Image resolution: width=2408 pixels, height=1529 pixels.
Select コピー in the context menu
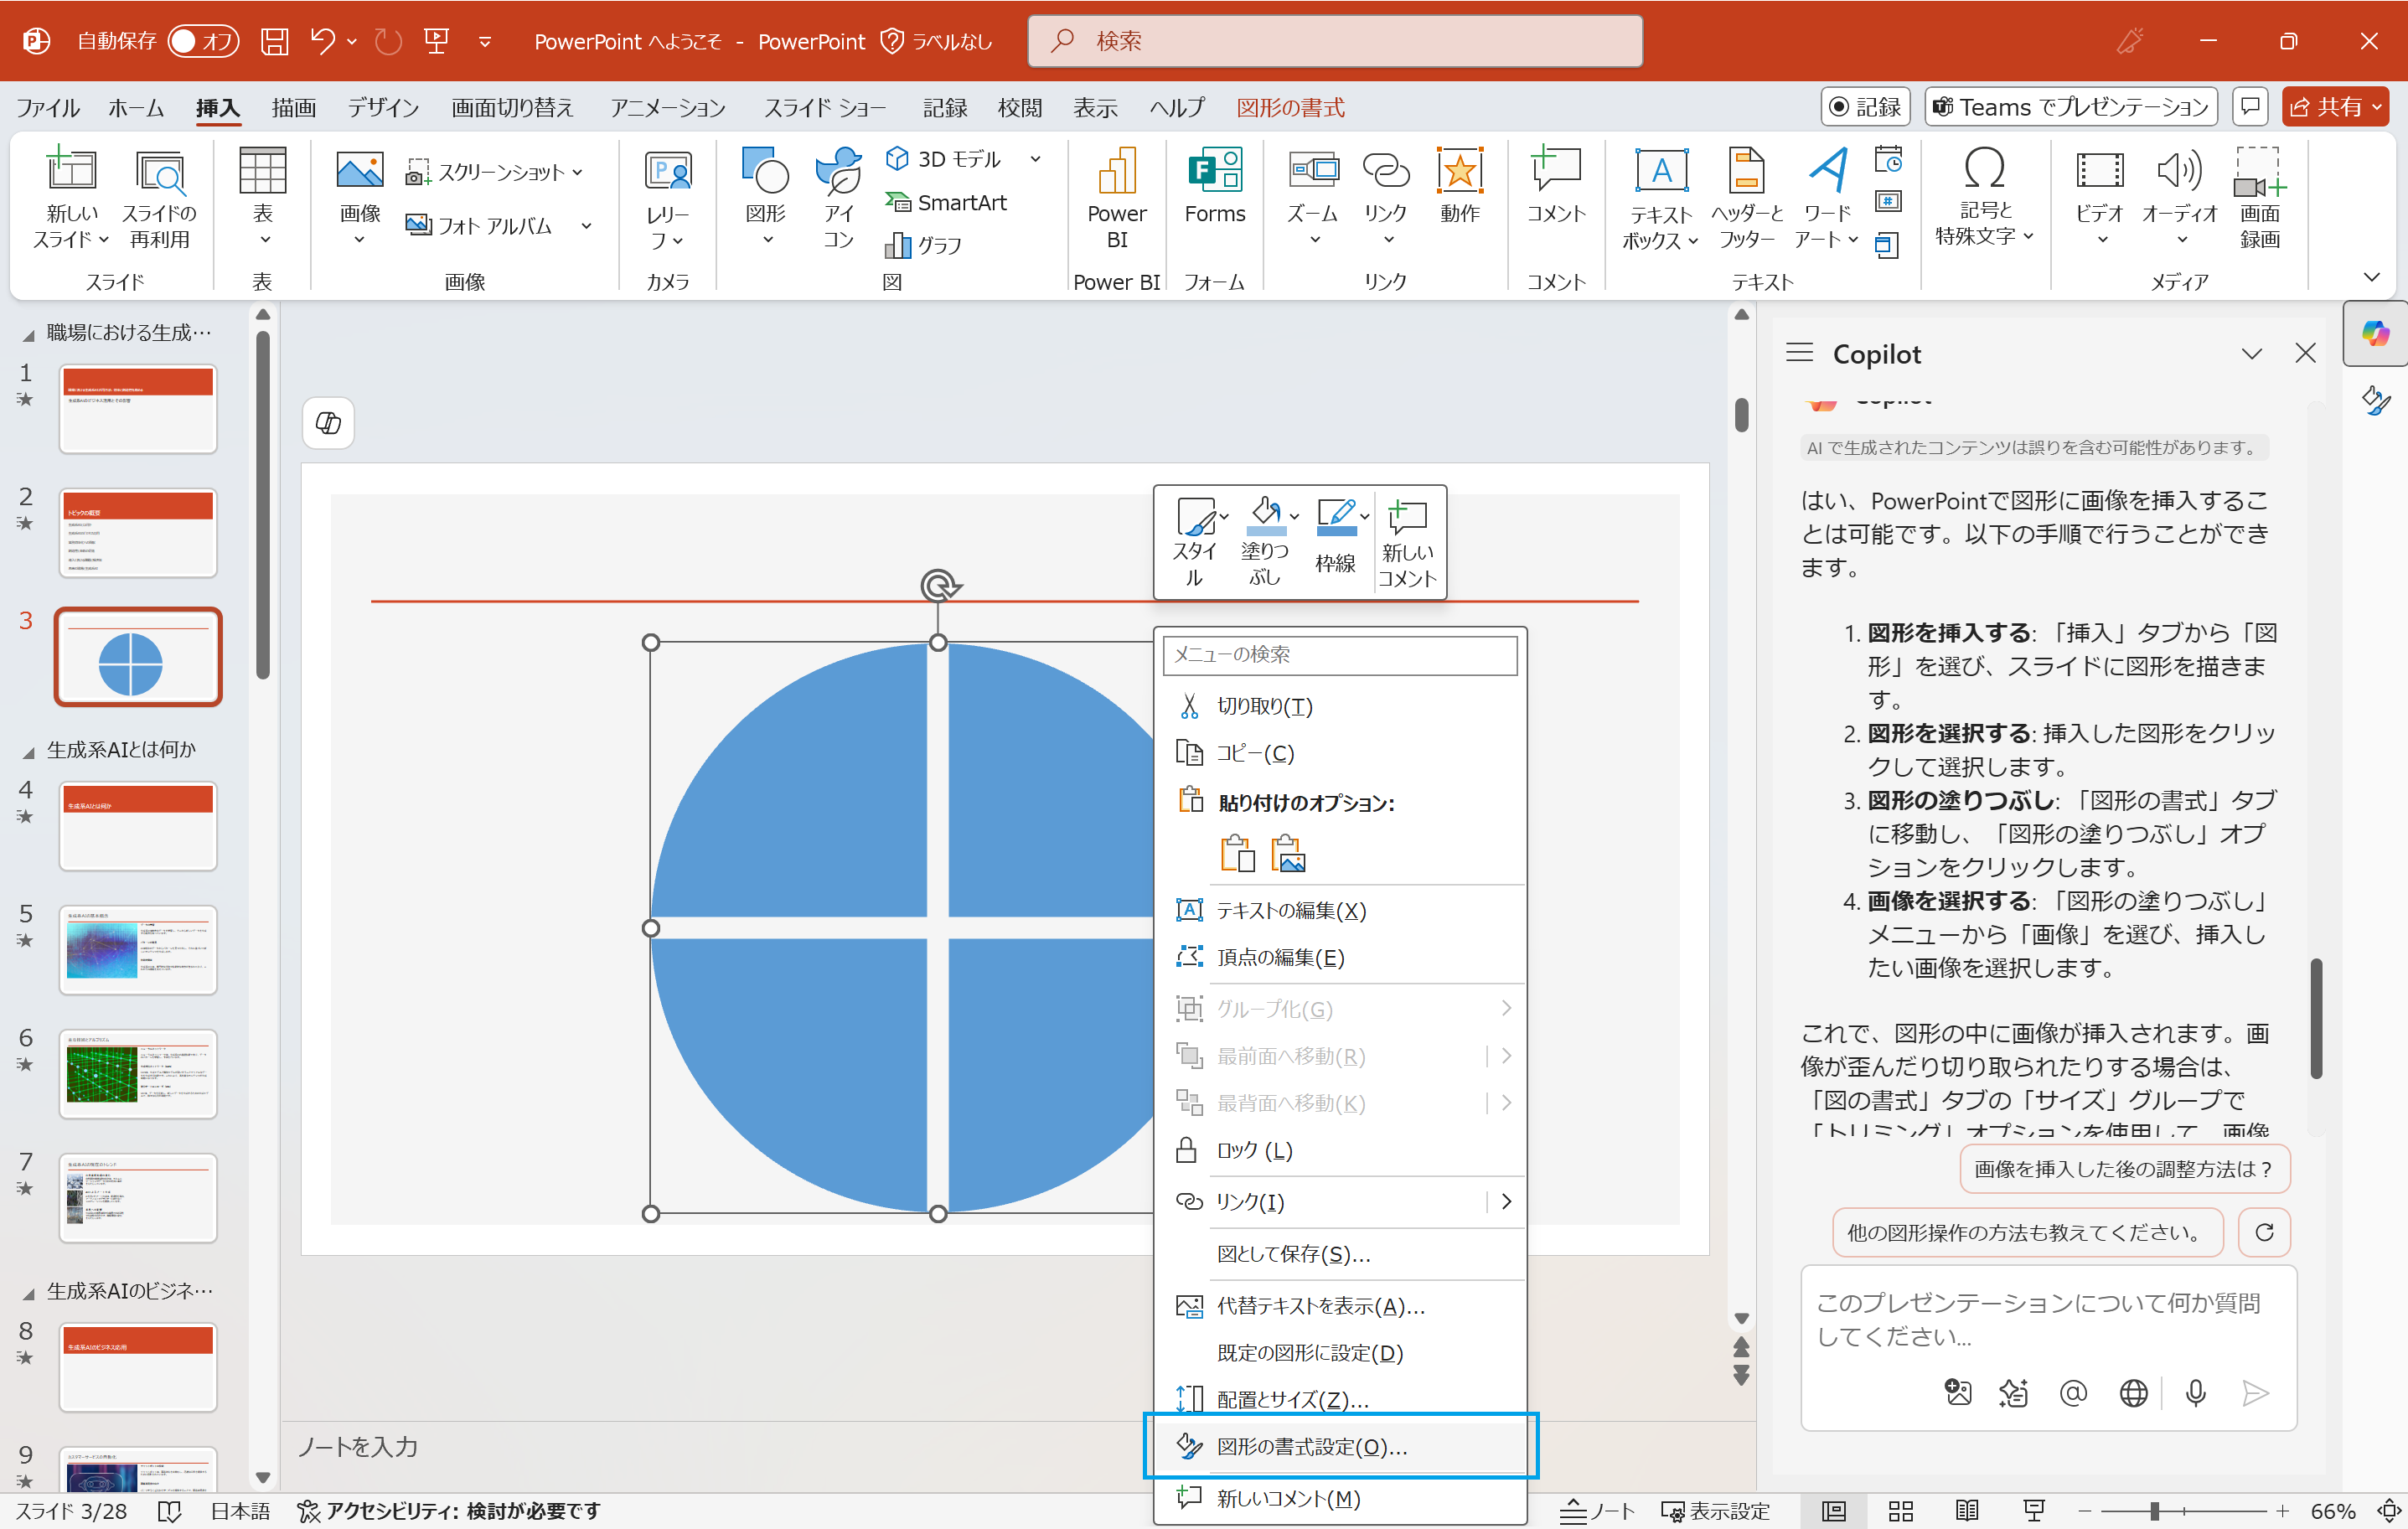click(x=1339, y=753)
